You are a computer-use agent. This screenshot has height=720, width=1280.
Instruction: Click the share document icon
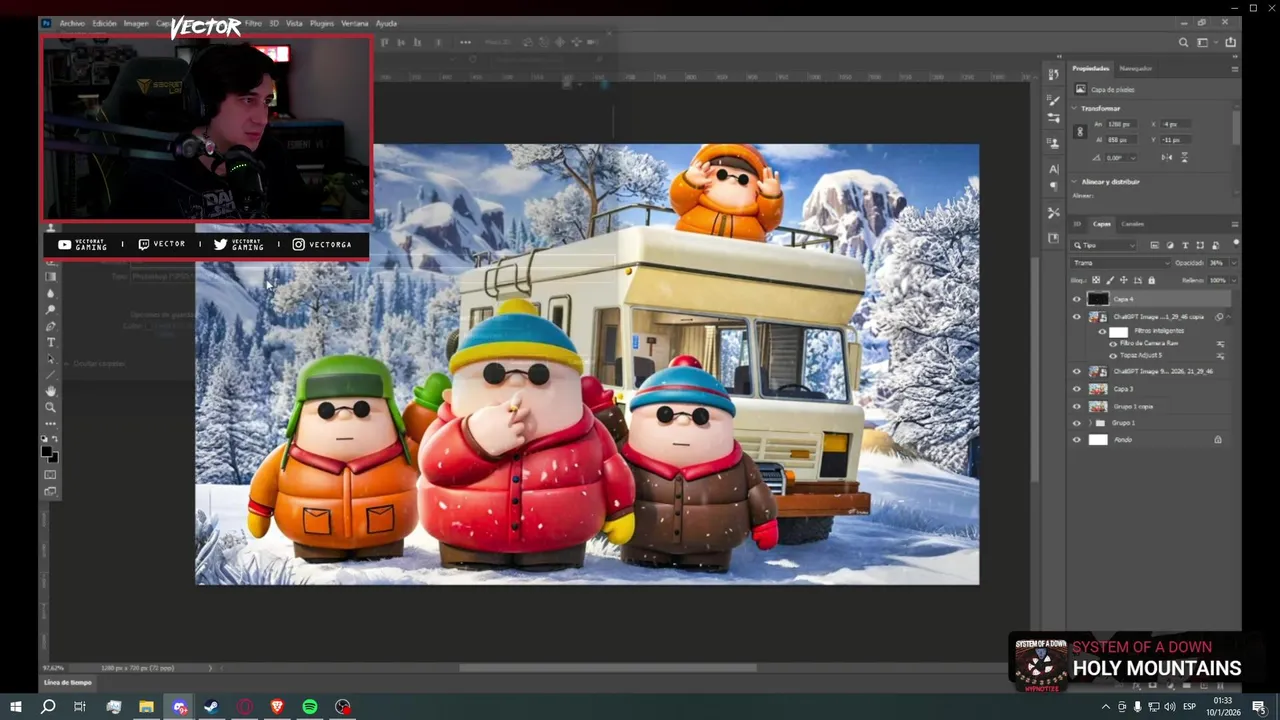pos(1231,42)
